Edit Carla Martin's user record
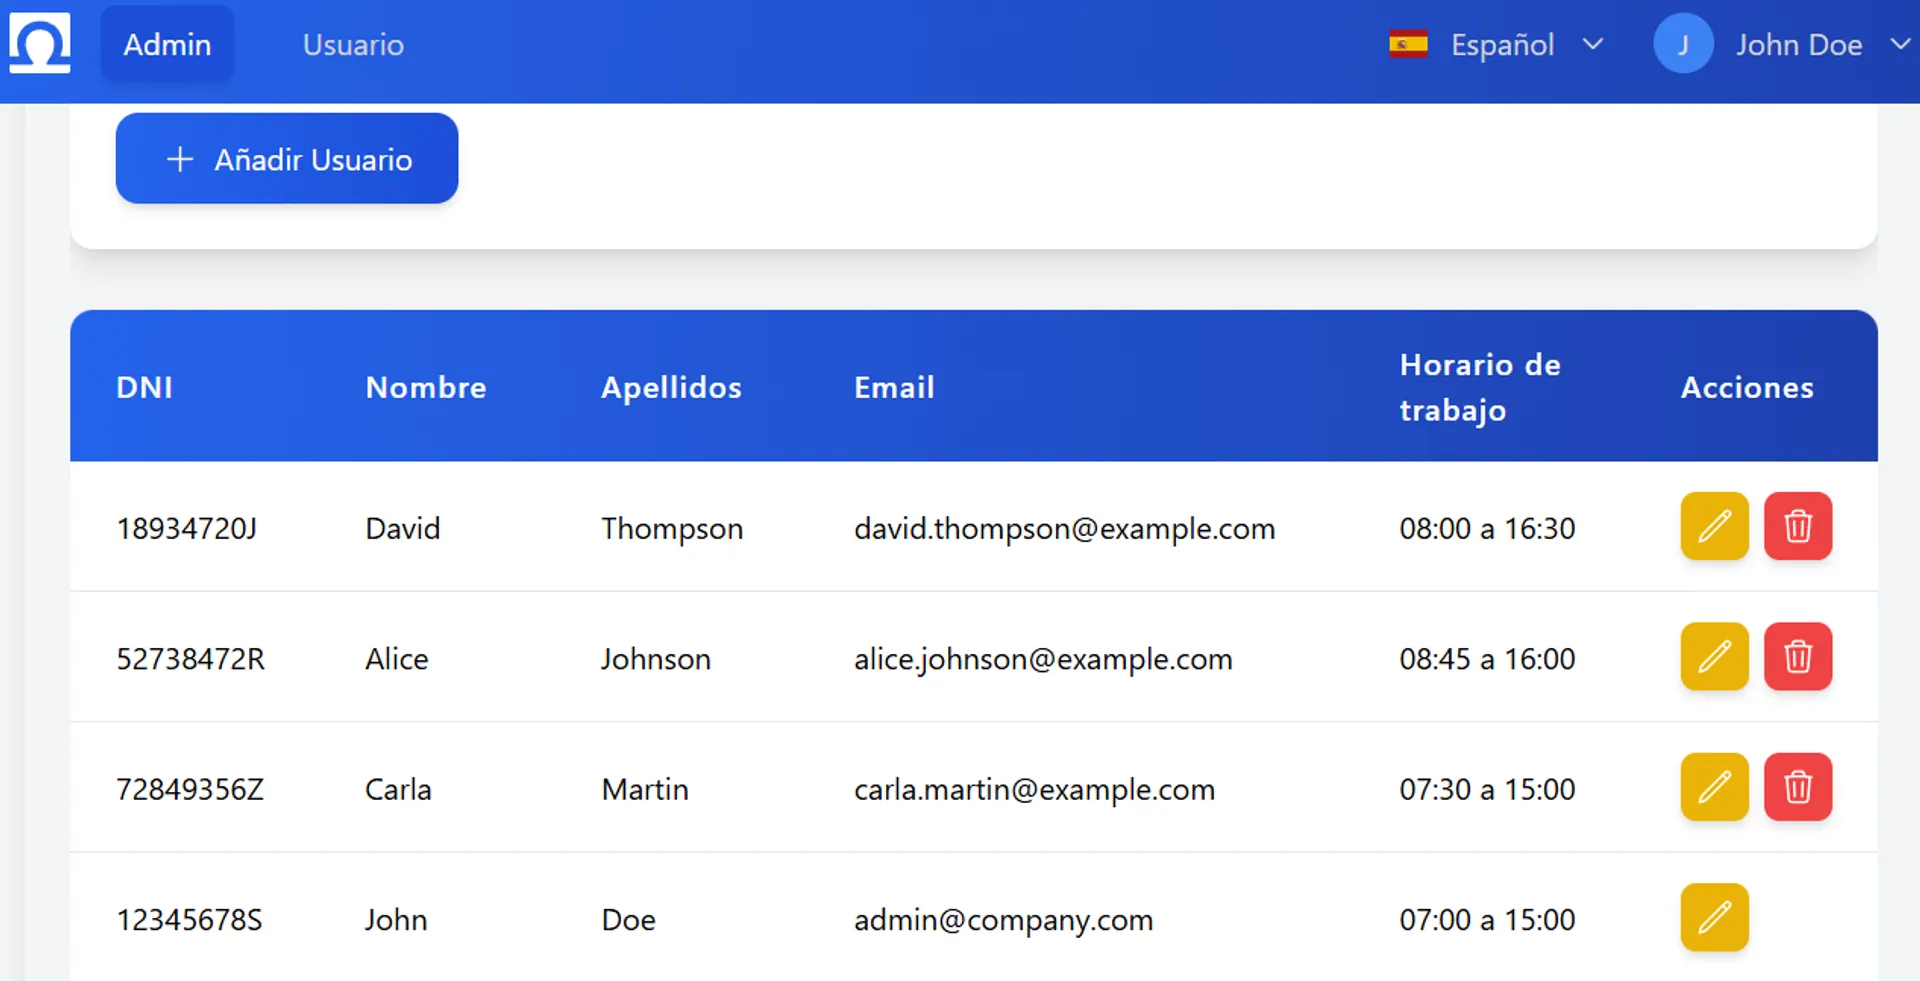This screenshot has height=981, width=1920. pyautogui.click(x=1714, y=787)
